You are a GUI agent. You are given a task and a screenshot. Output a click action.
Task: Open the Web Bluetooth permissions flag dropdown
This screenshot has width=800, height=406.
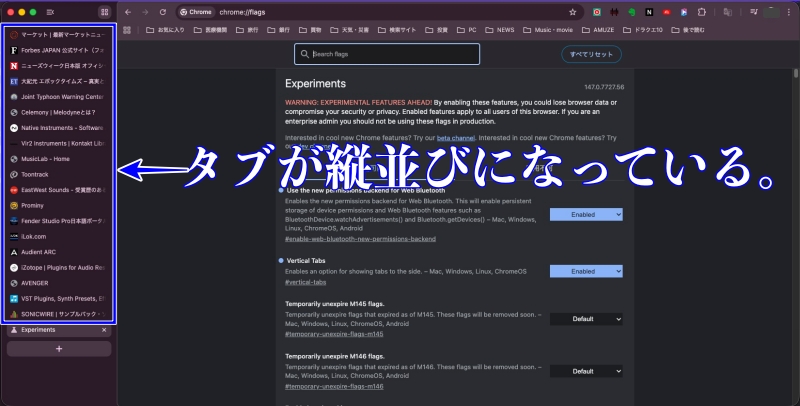click(x=586, y=215)
